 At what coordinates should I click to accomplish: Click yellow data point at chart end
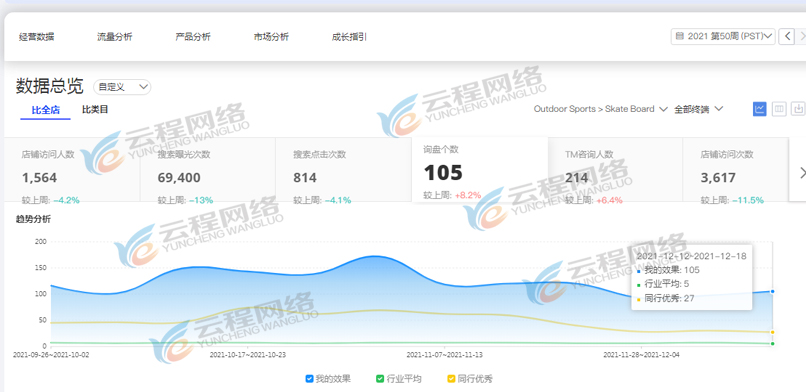(x=773, y=332)
